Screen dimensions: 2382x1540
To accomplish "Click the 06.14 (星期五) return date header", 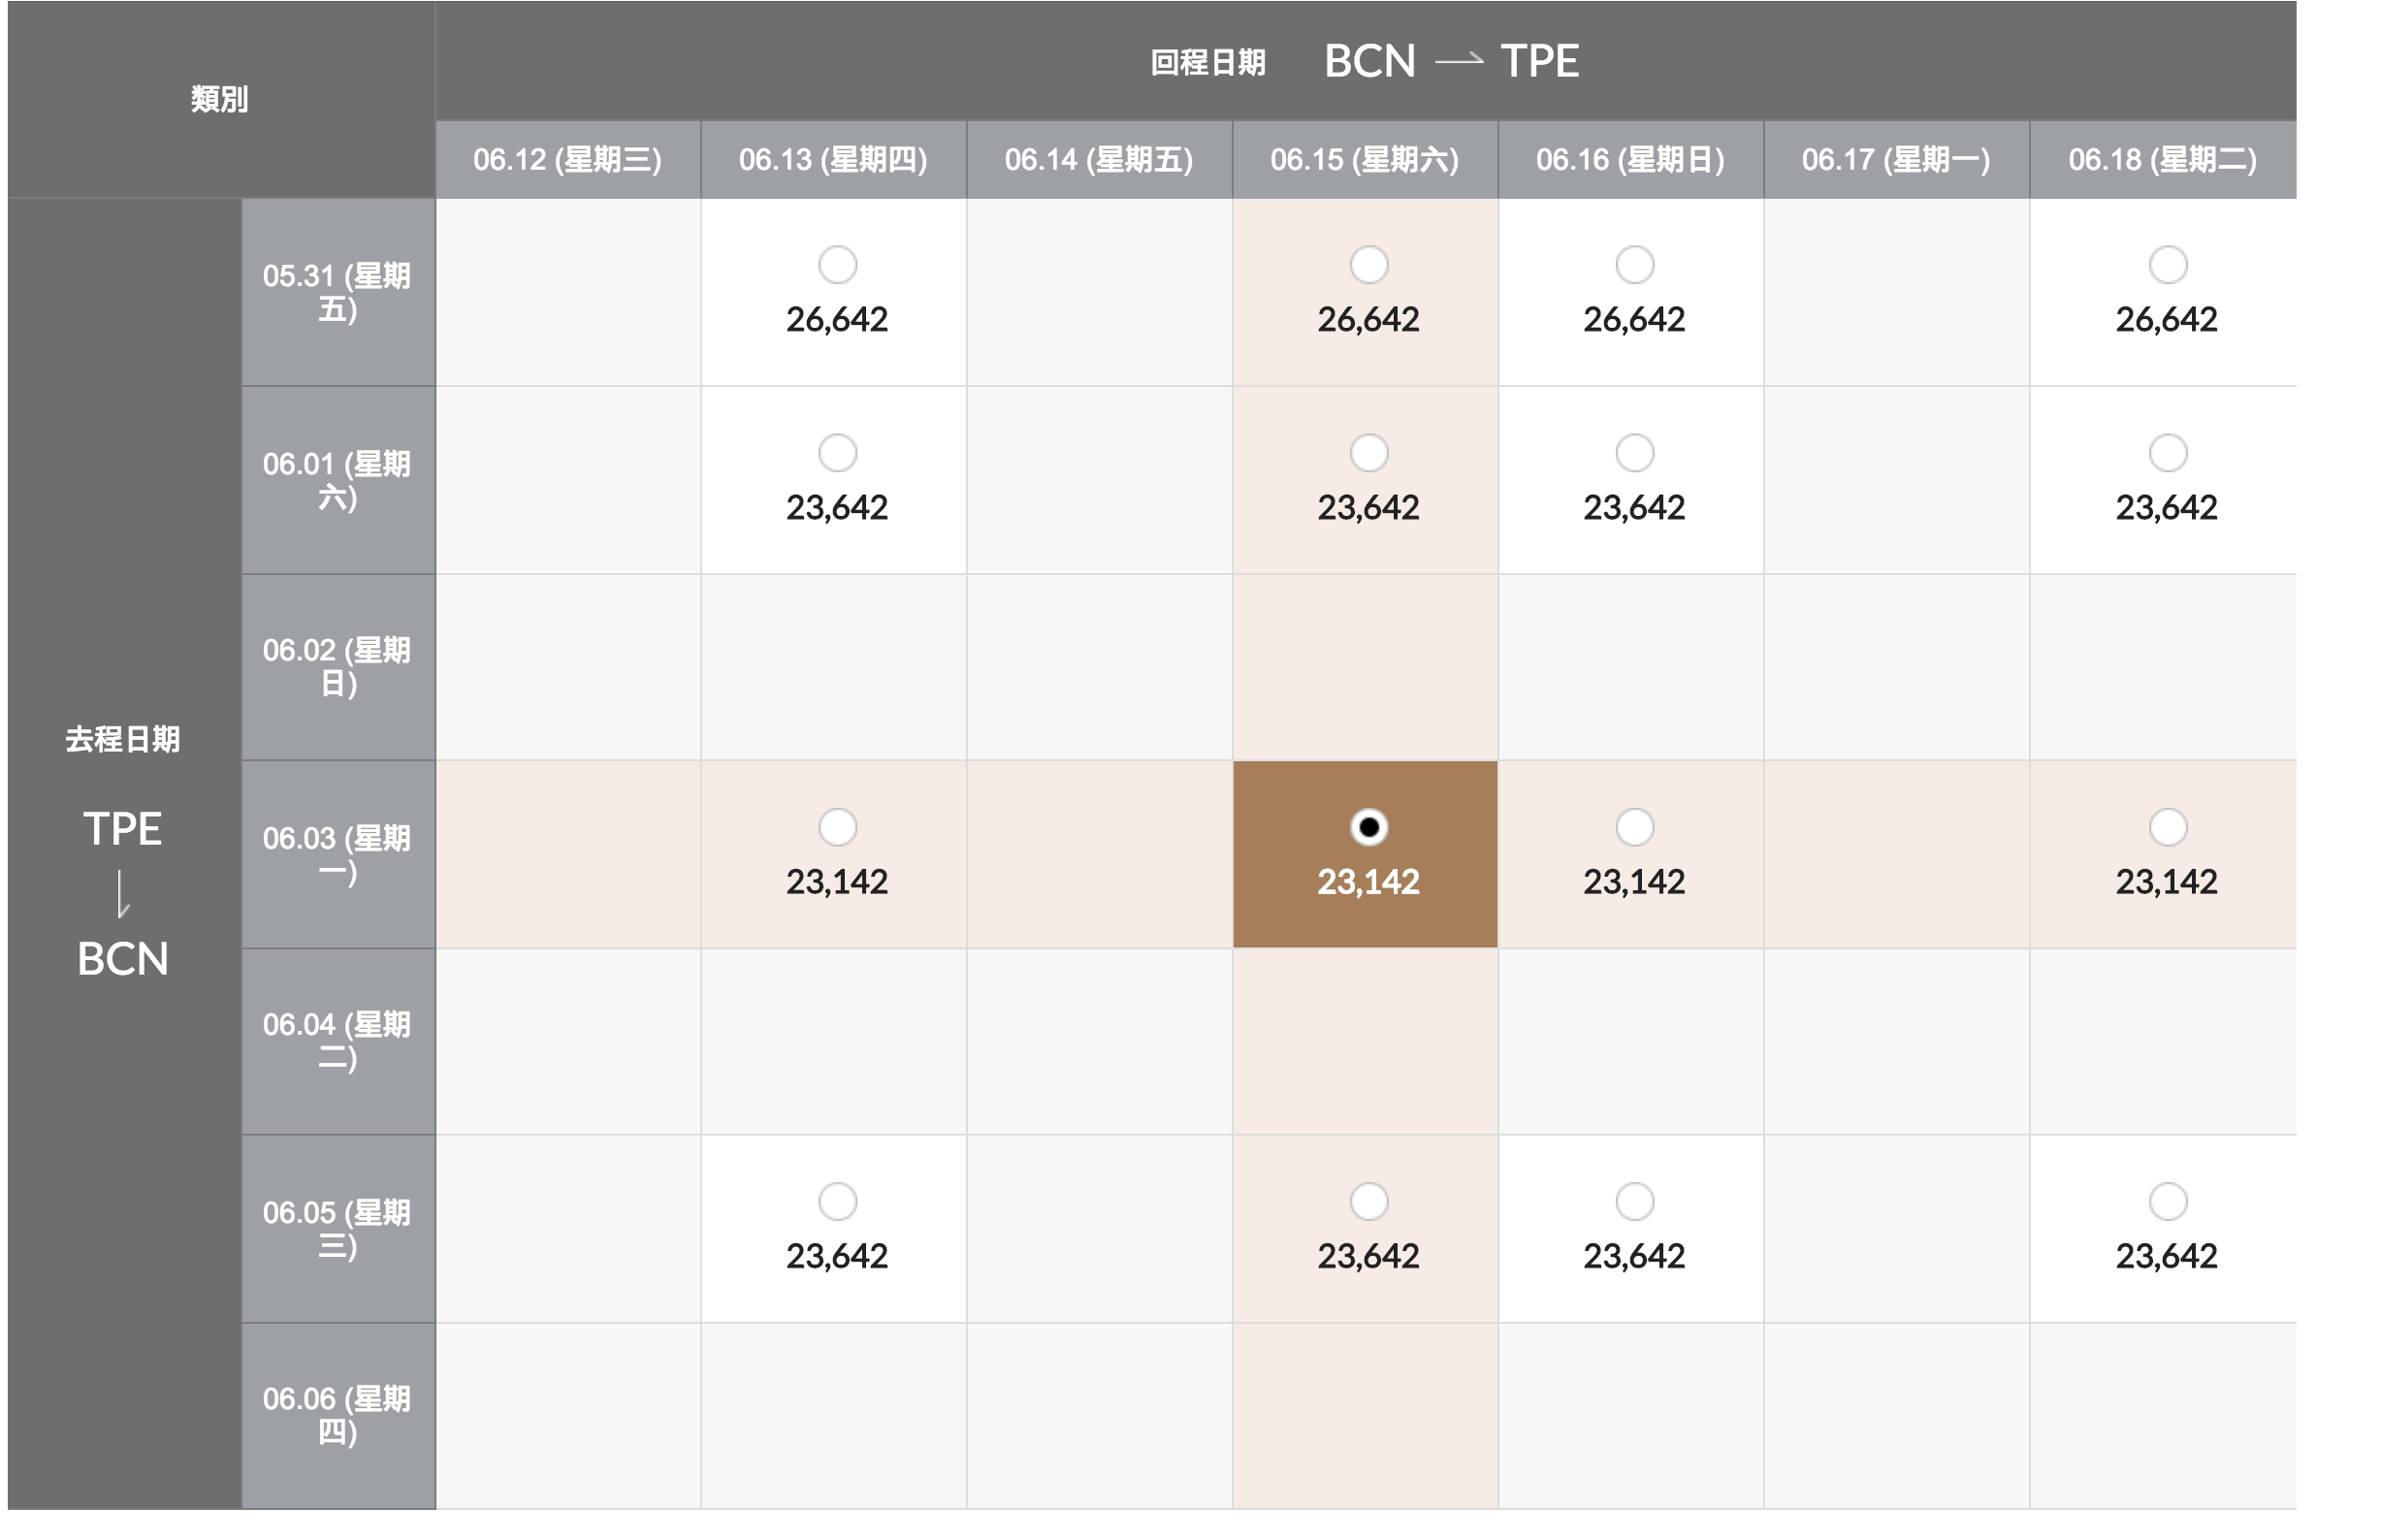I will [1099, 160].
